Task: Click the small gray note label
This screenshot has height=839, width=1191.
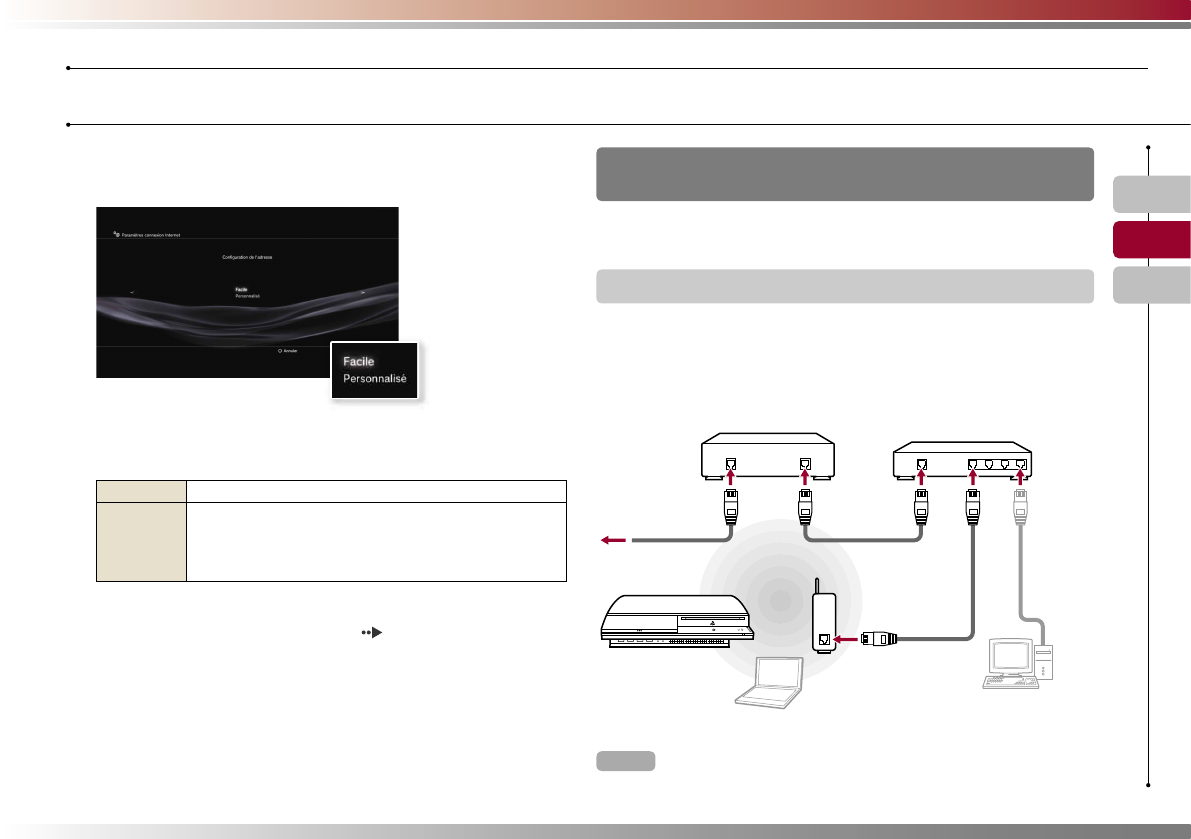Action: click(x=625, y=761)
